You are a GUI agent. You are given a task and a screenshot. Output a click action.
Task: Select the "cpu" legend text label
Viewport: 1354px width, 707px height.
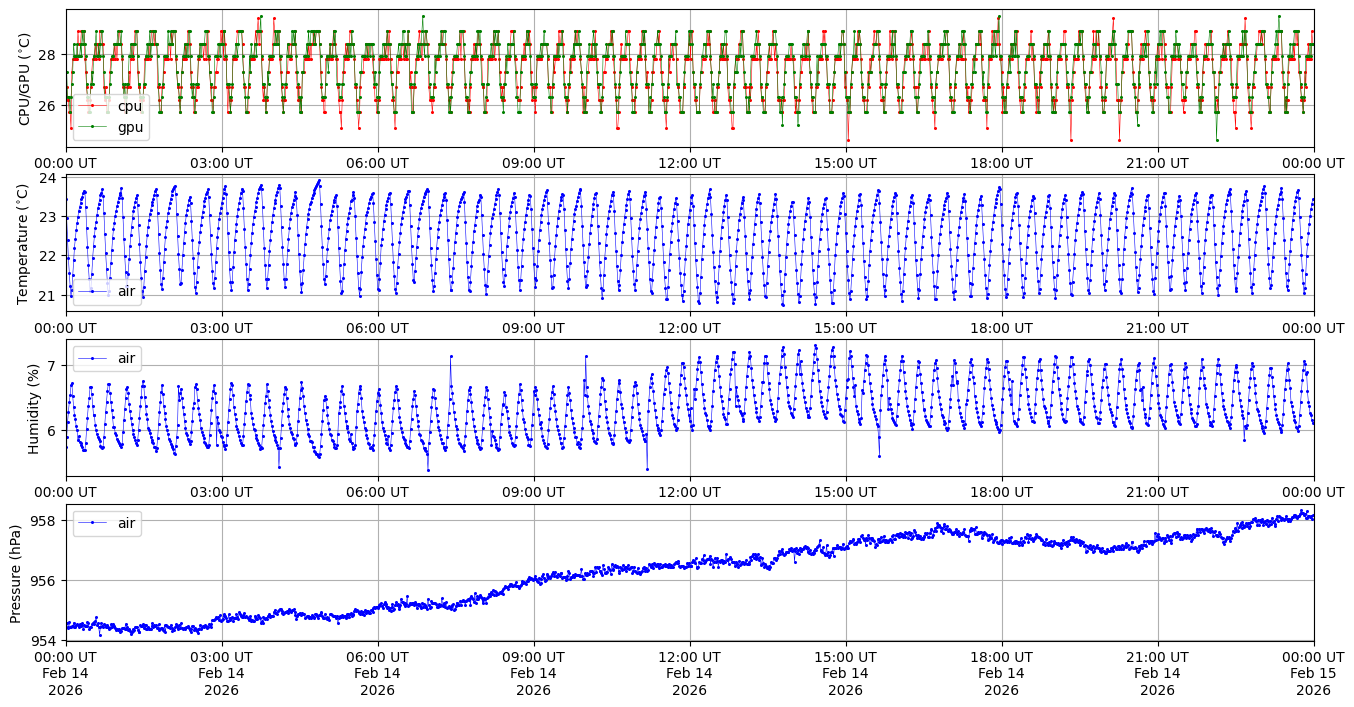pos(130,106)
